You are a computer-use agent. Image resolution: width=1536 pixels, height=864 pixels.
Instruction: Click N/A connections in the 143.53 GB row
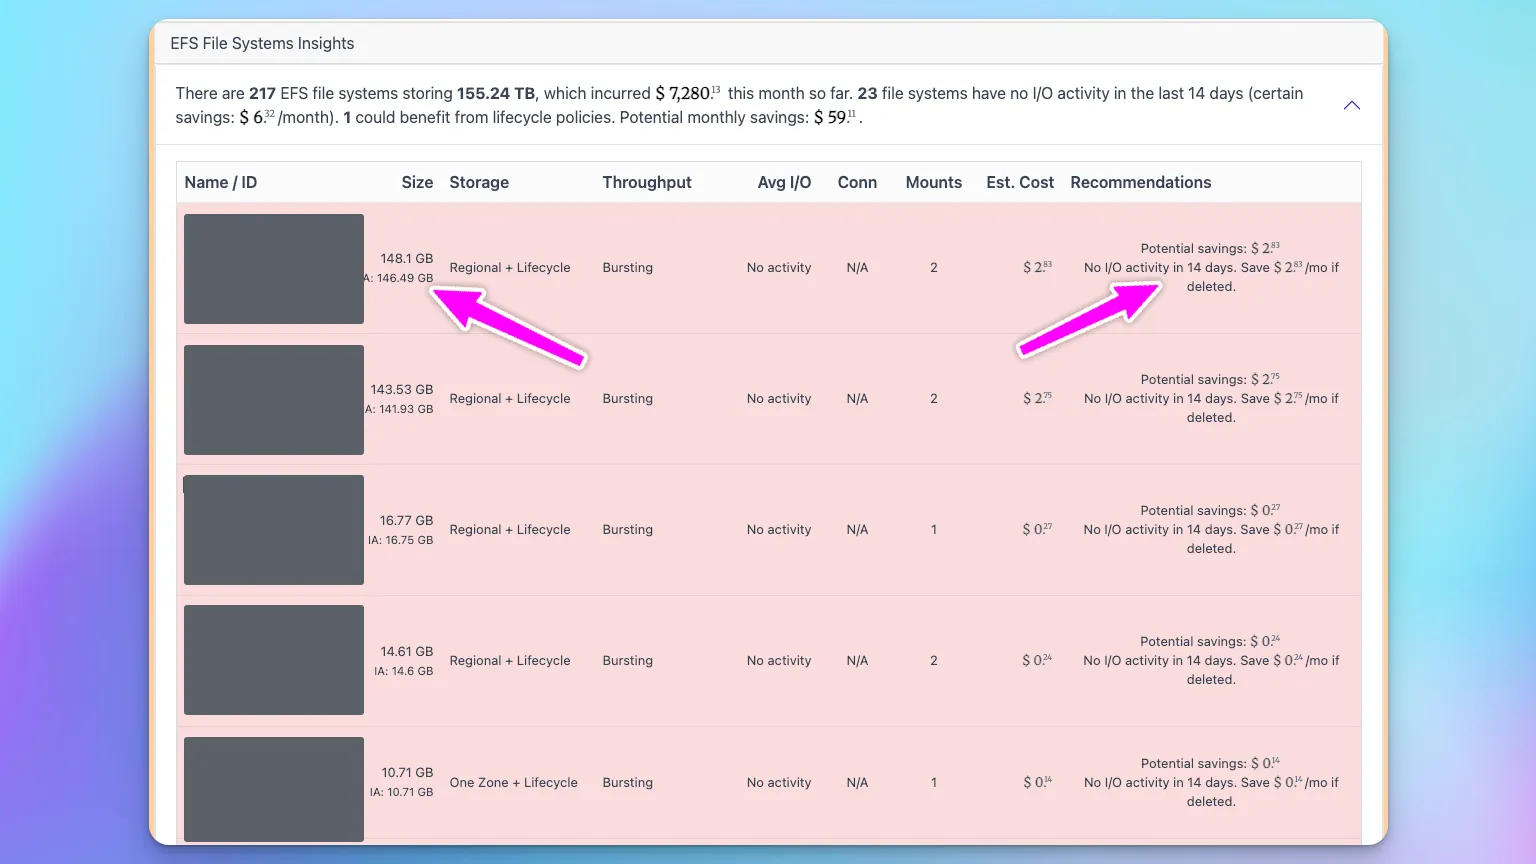pos(857,398)
